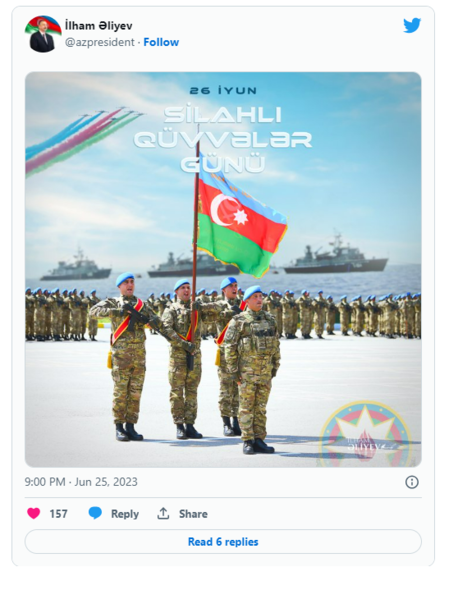Open the tweet info circle icon
The width and height of the screenshot is (458, 599).
[411, 482]
